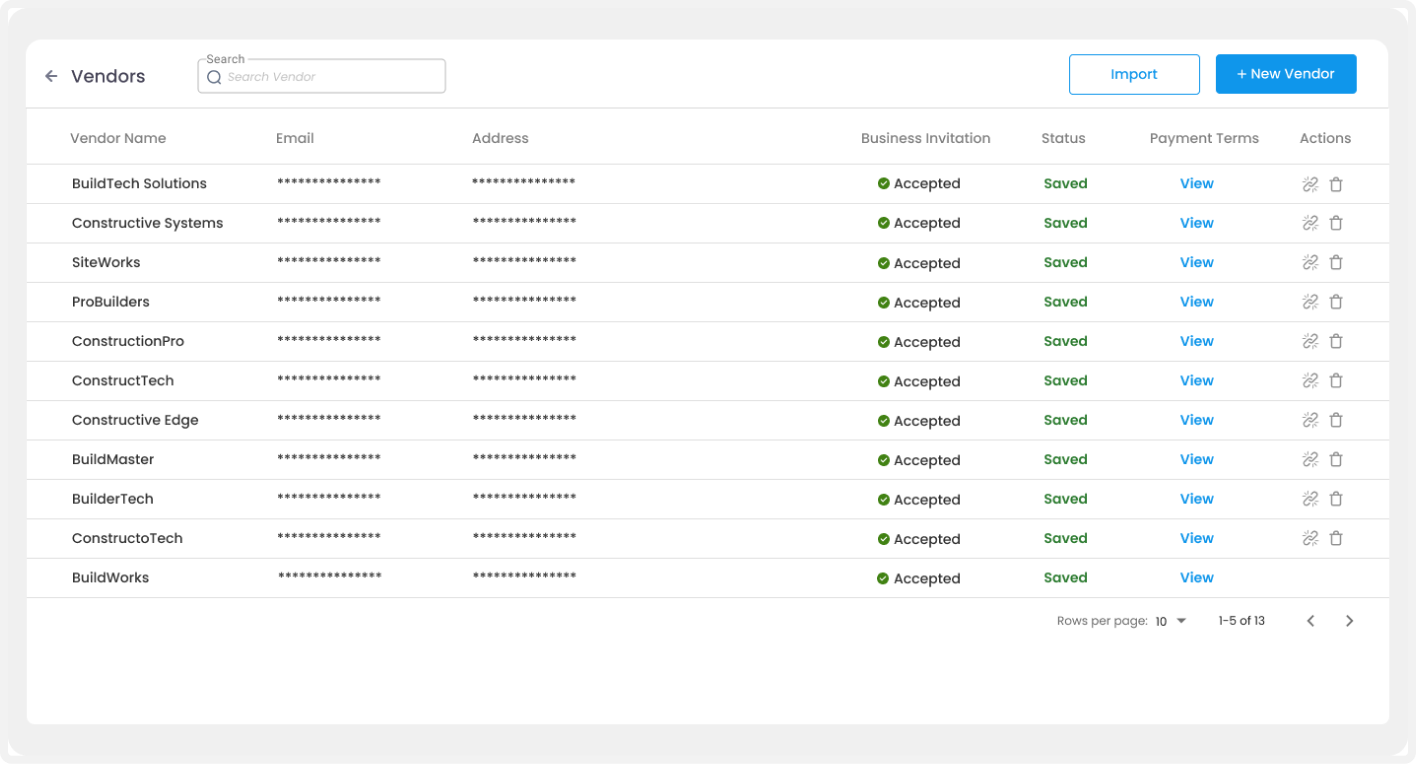
Task: Click trash icon for SiteWorks row
Action: coord(1336,262)
